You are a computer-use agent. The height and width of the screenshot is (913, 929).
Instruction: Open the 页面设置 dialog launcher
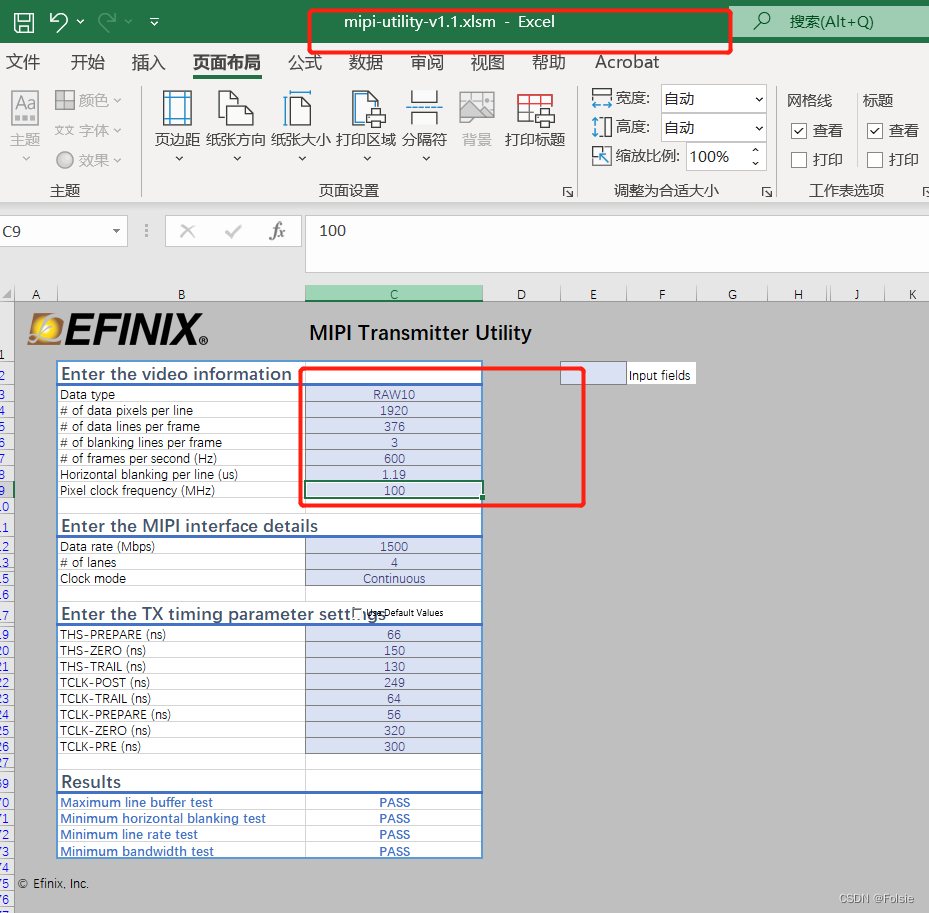click(x=568, y=191)
